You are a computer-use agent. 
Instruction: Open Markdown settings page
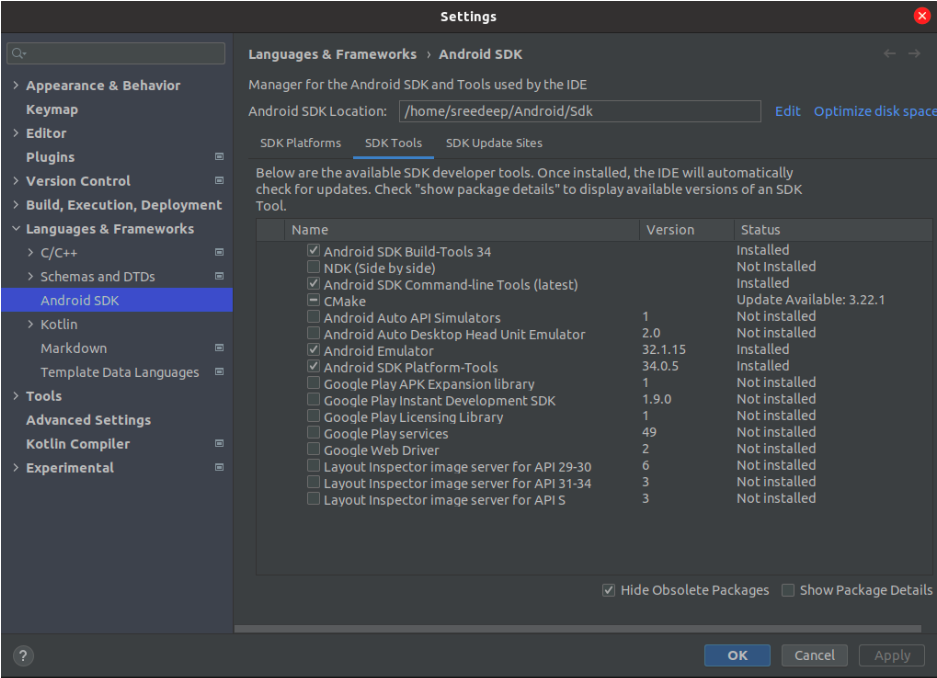[74, 348]
